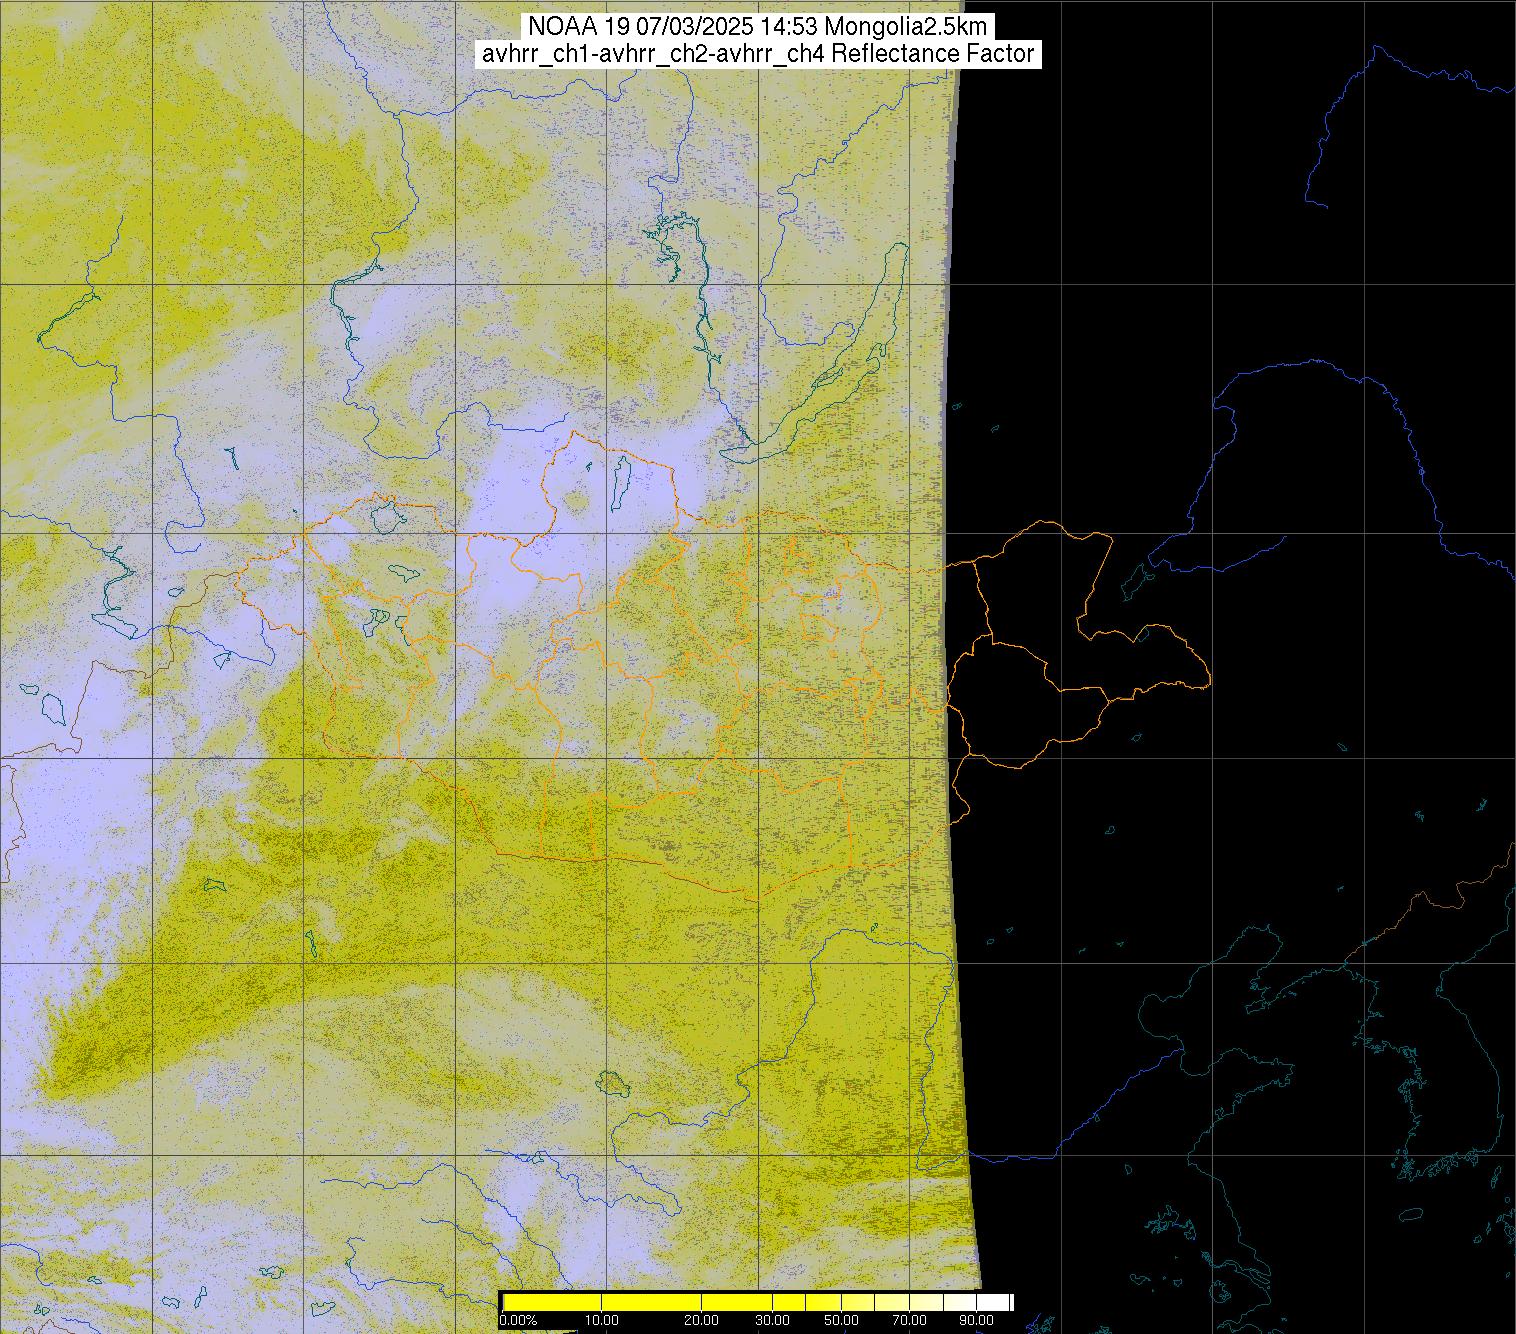Click the "10.00" colorbar label
1516x1334 pixels.
601,1320
